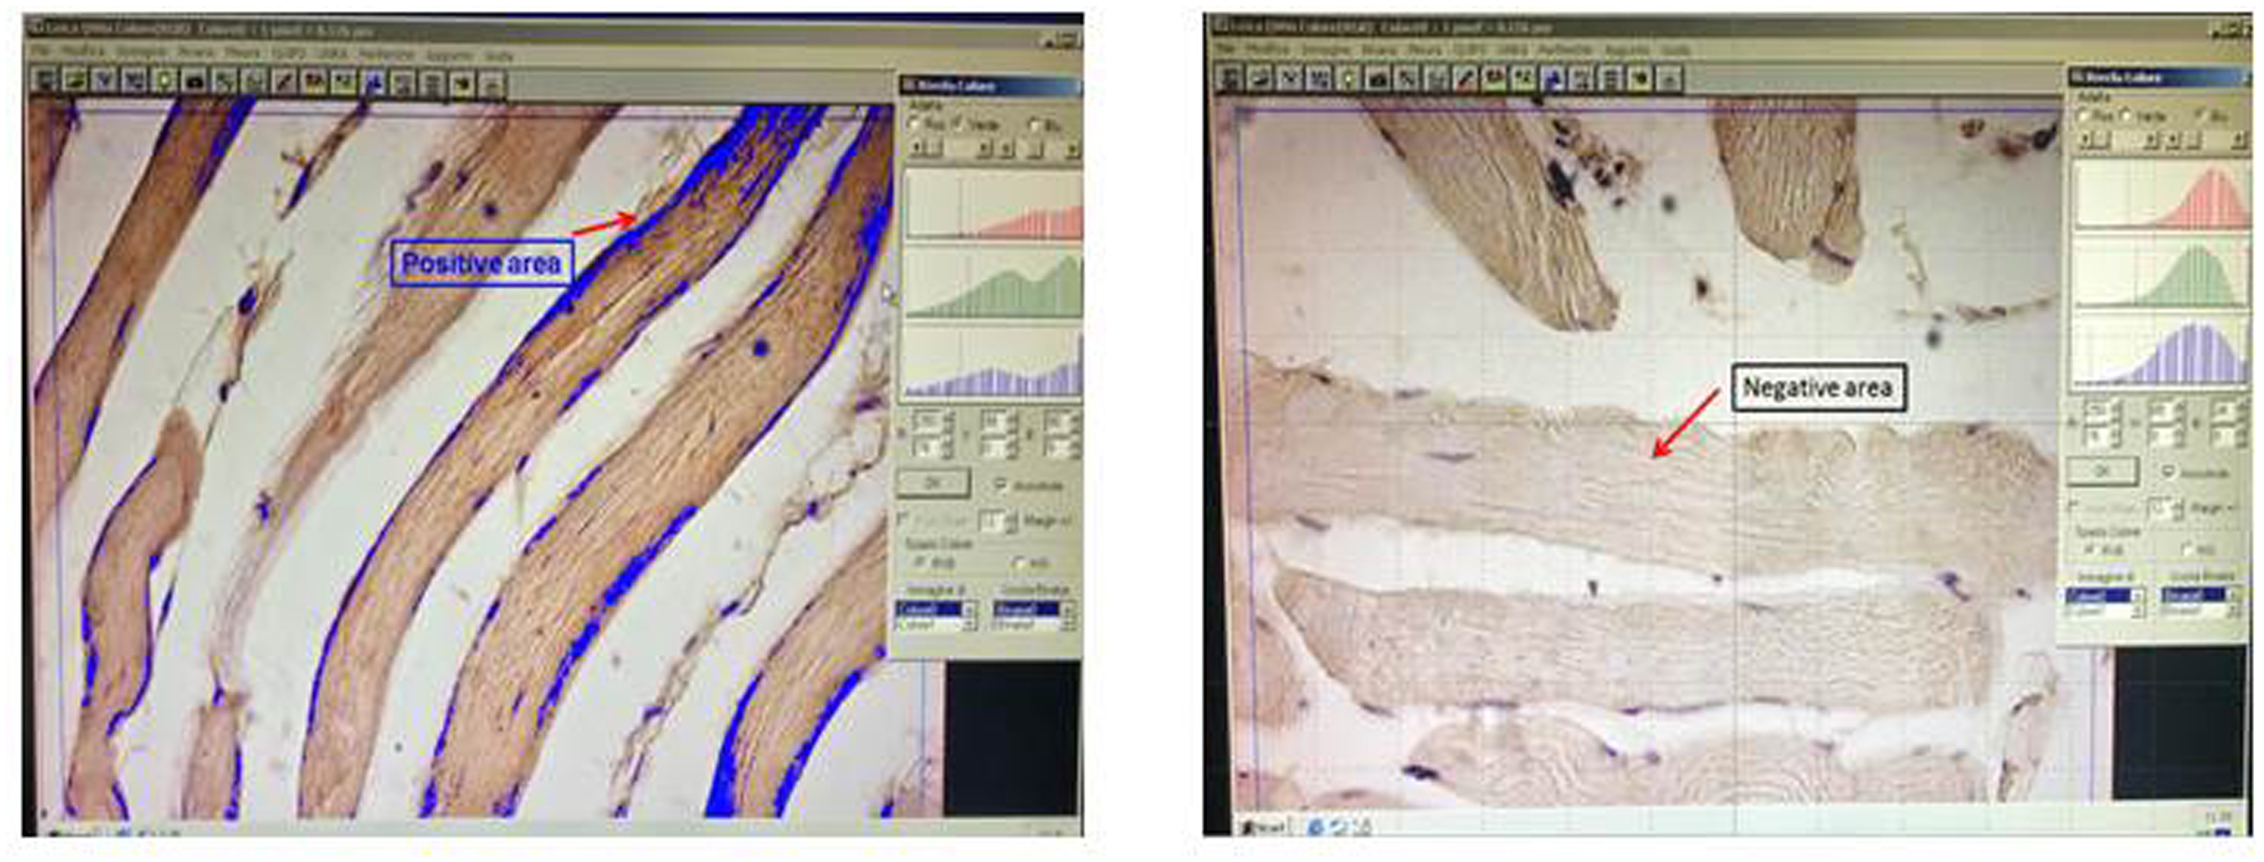Select HSI color space in left panel
This screenshot has width=2264, height=862.
[1019, 562]
